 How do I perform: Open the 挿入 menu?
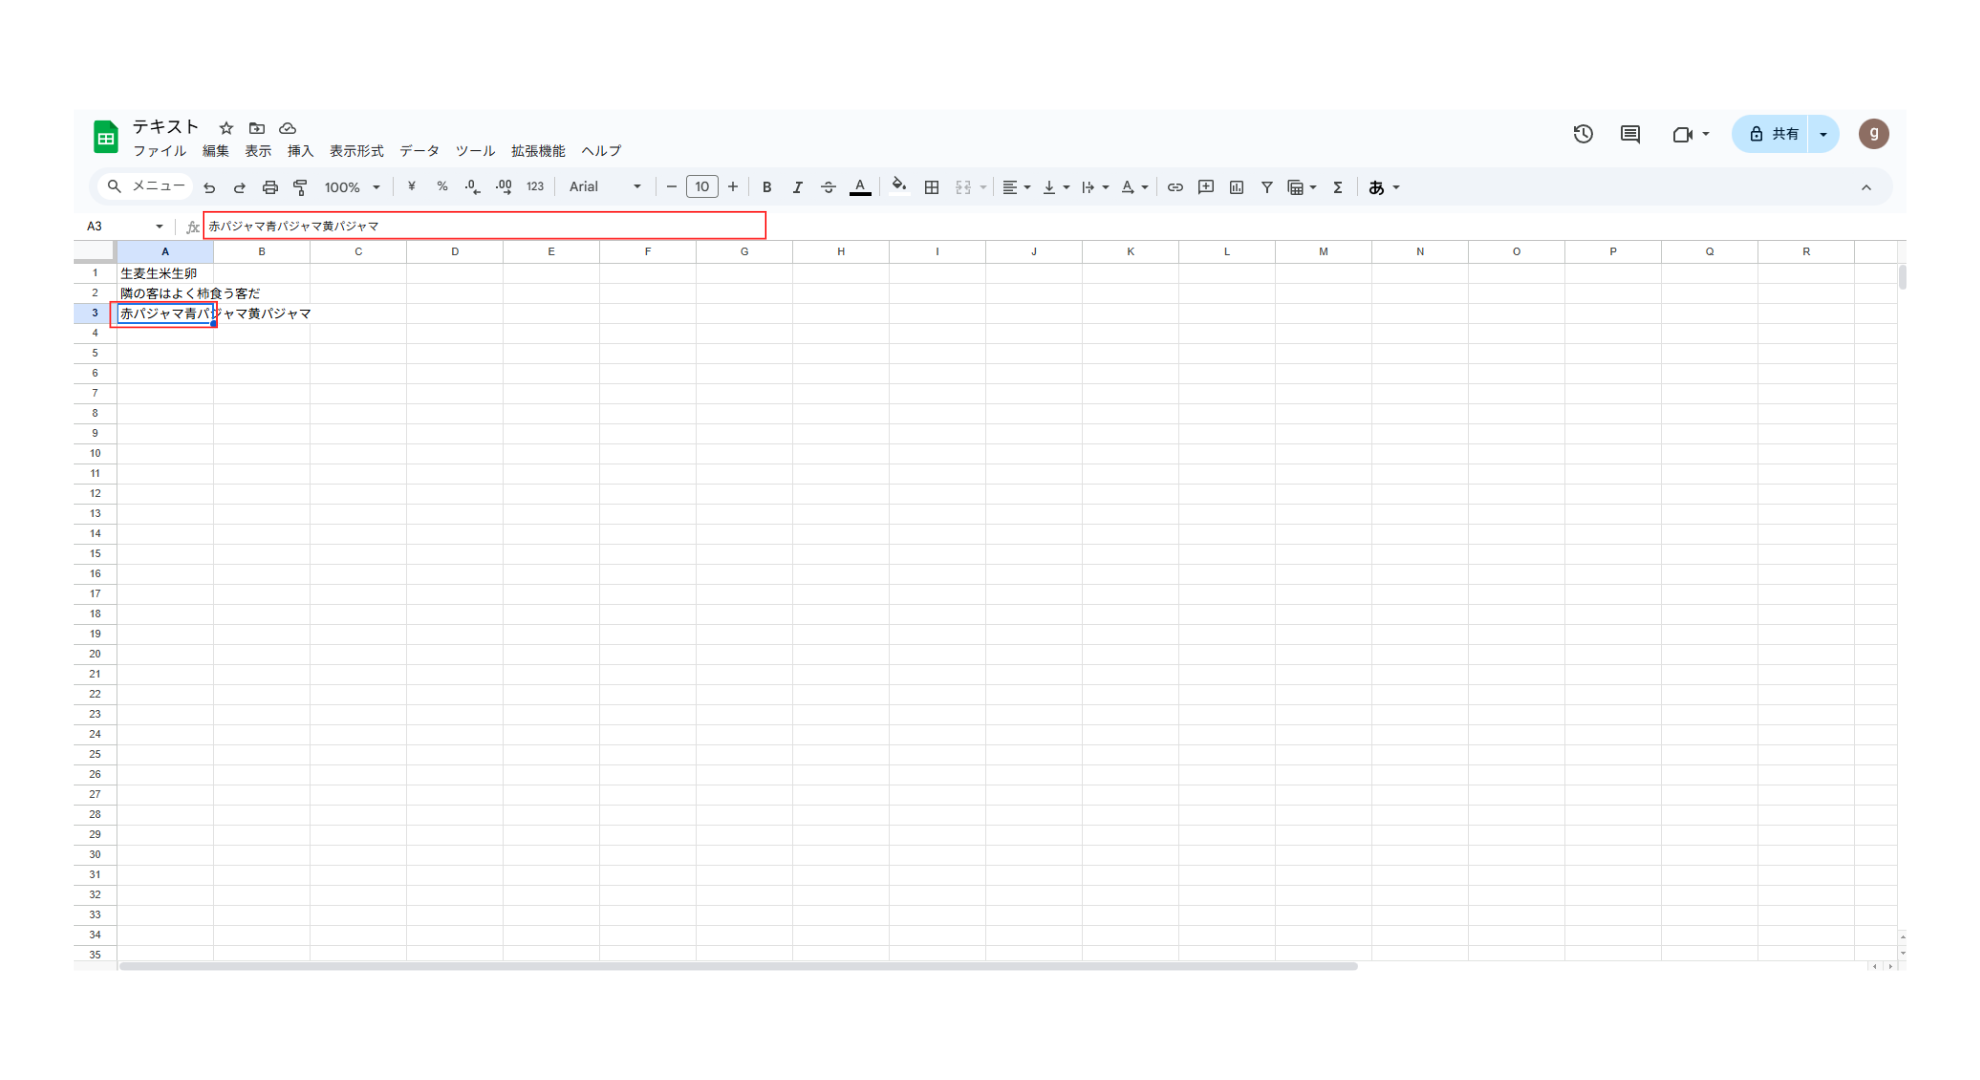300,151
